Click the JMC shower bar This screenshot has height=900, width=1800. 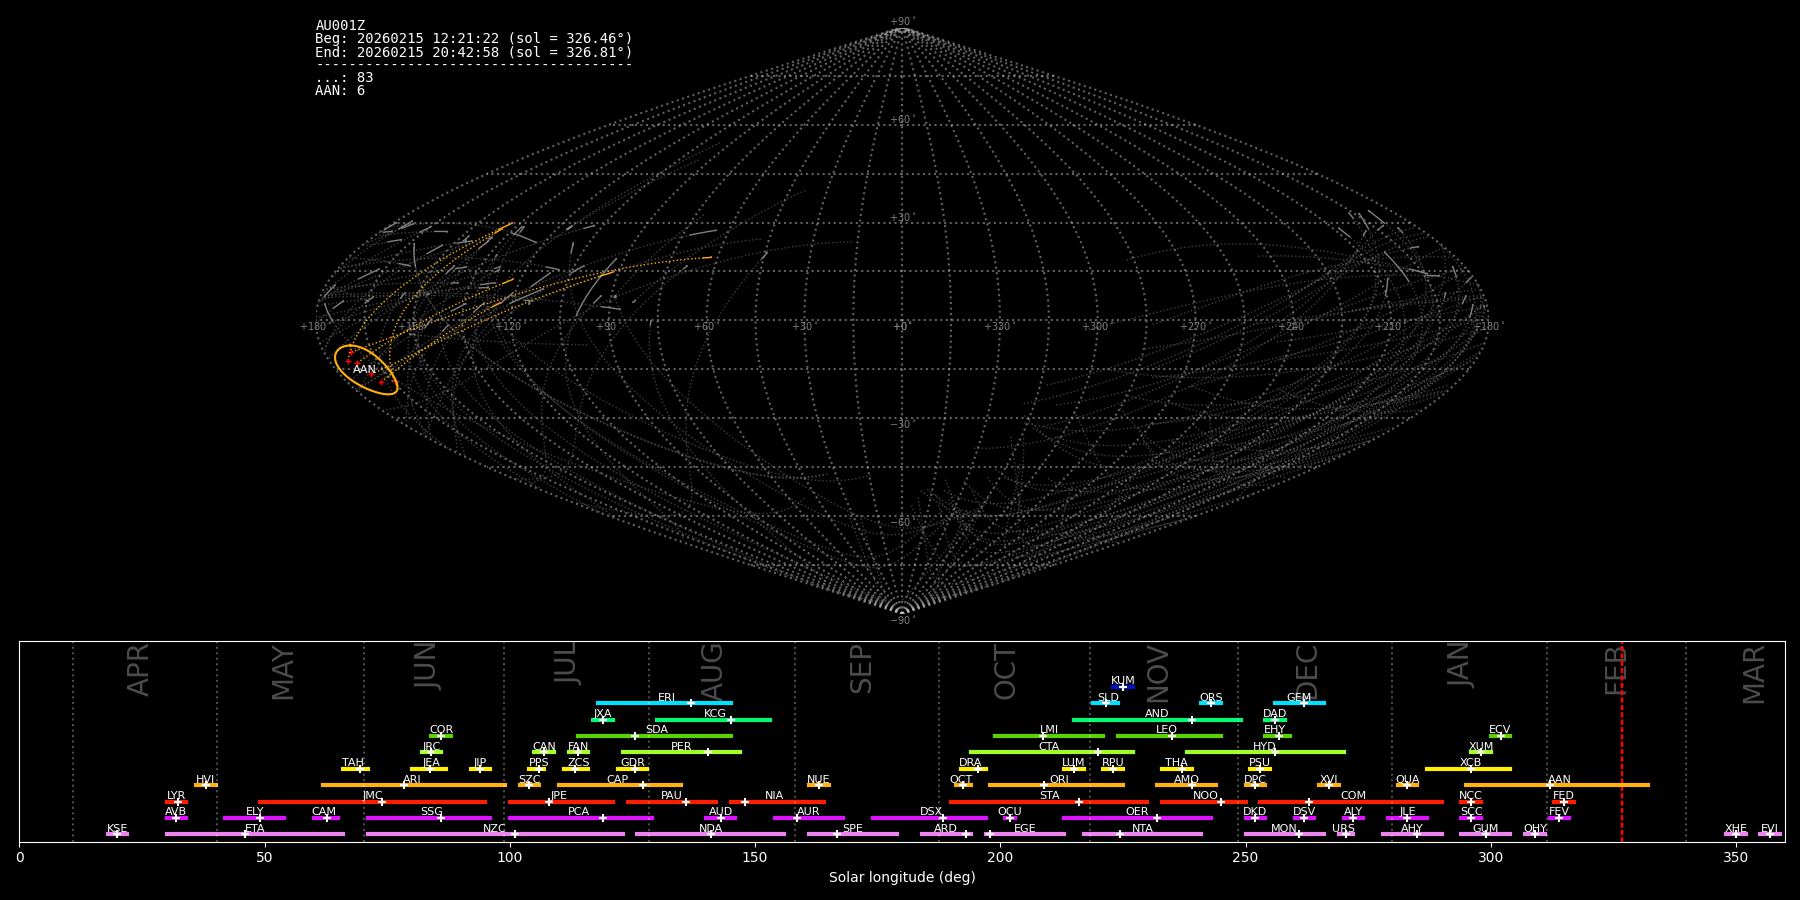(x=372, y=802)
